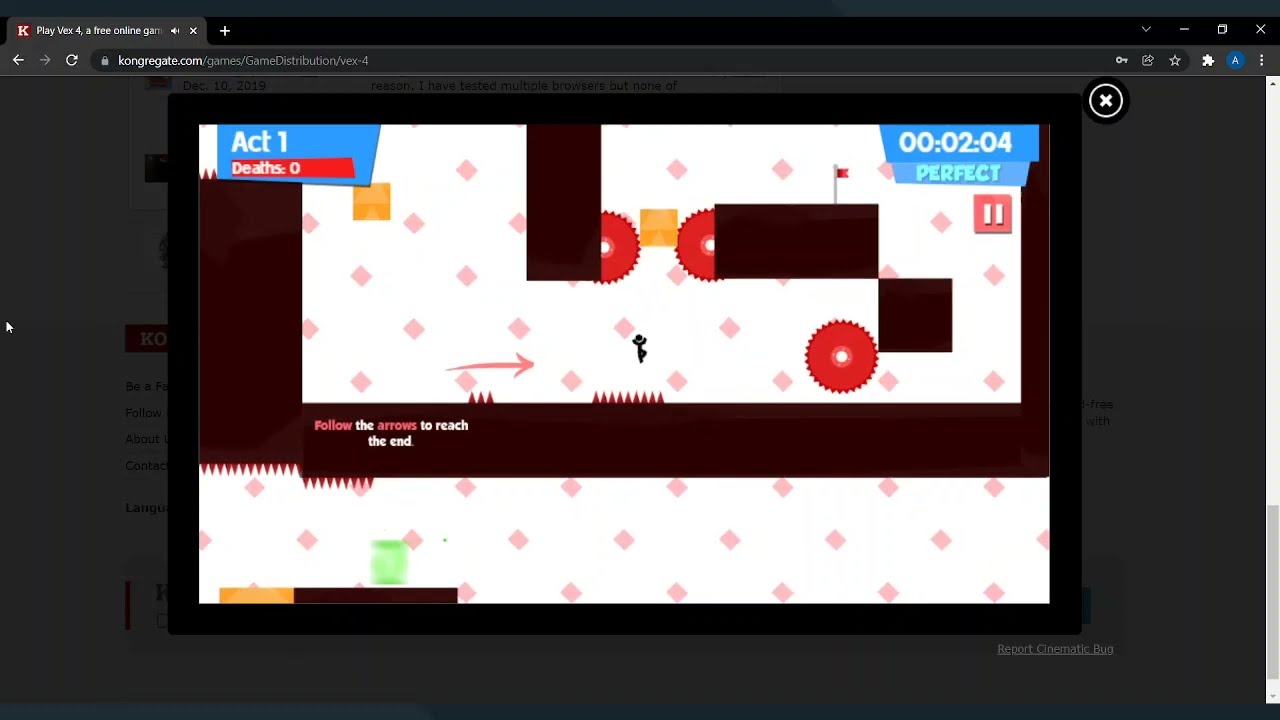Click the Deaths: 0 counter
1280x720 pixels.
[265, 168]
